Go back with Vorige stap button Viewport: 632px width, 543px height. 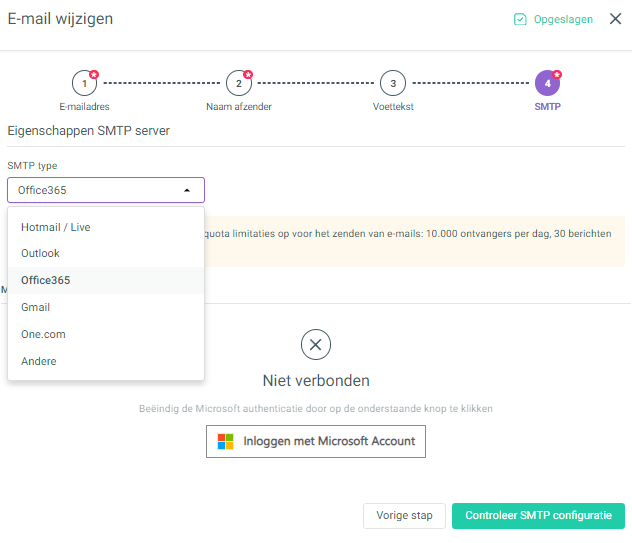tap(404, 516)
